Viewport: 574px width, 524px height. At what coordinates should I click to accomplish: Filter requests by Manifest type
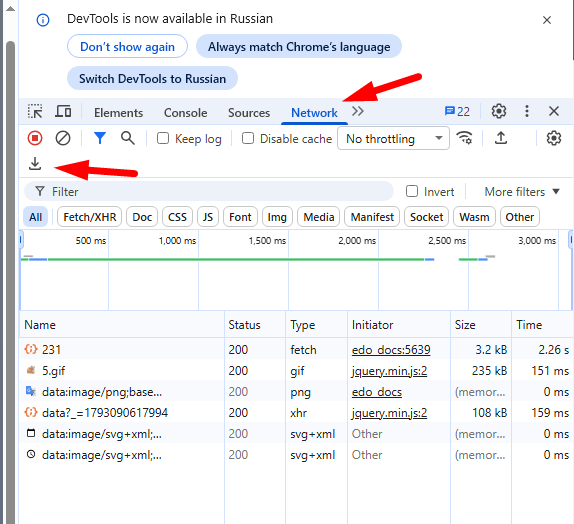372,217
